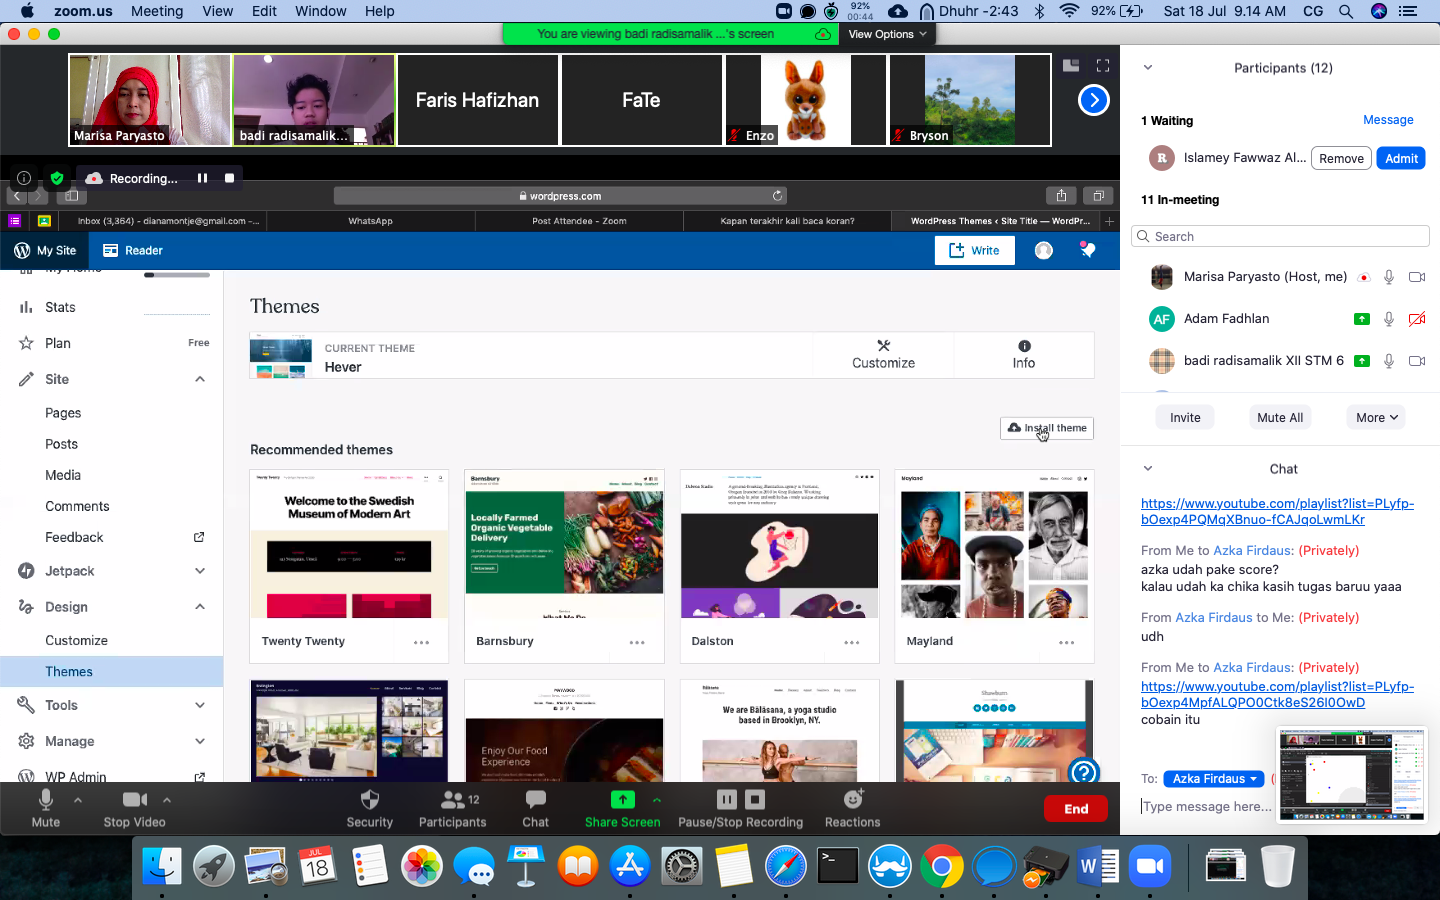Click WordPress profile avatar icon
Viewport: 1440px width, 900px height.
1044,250
